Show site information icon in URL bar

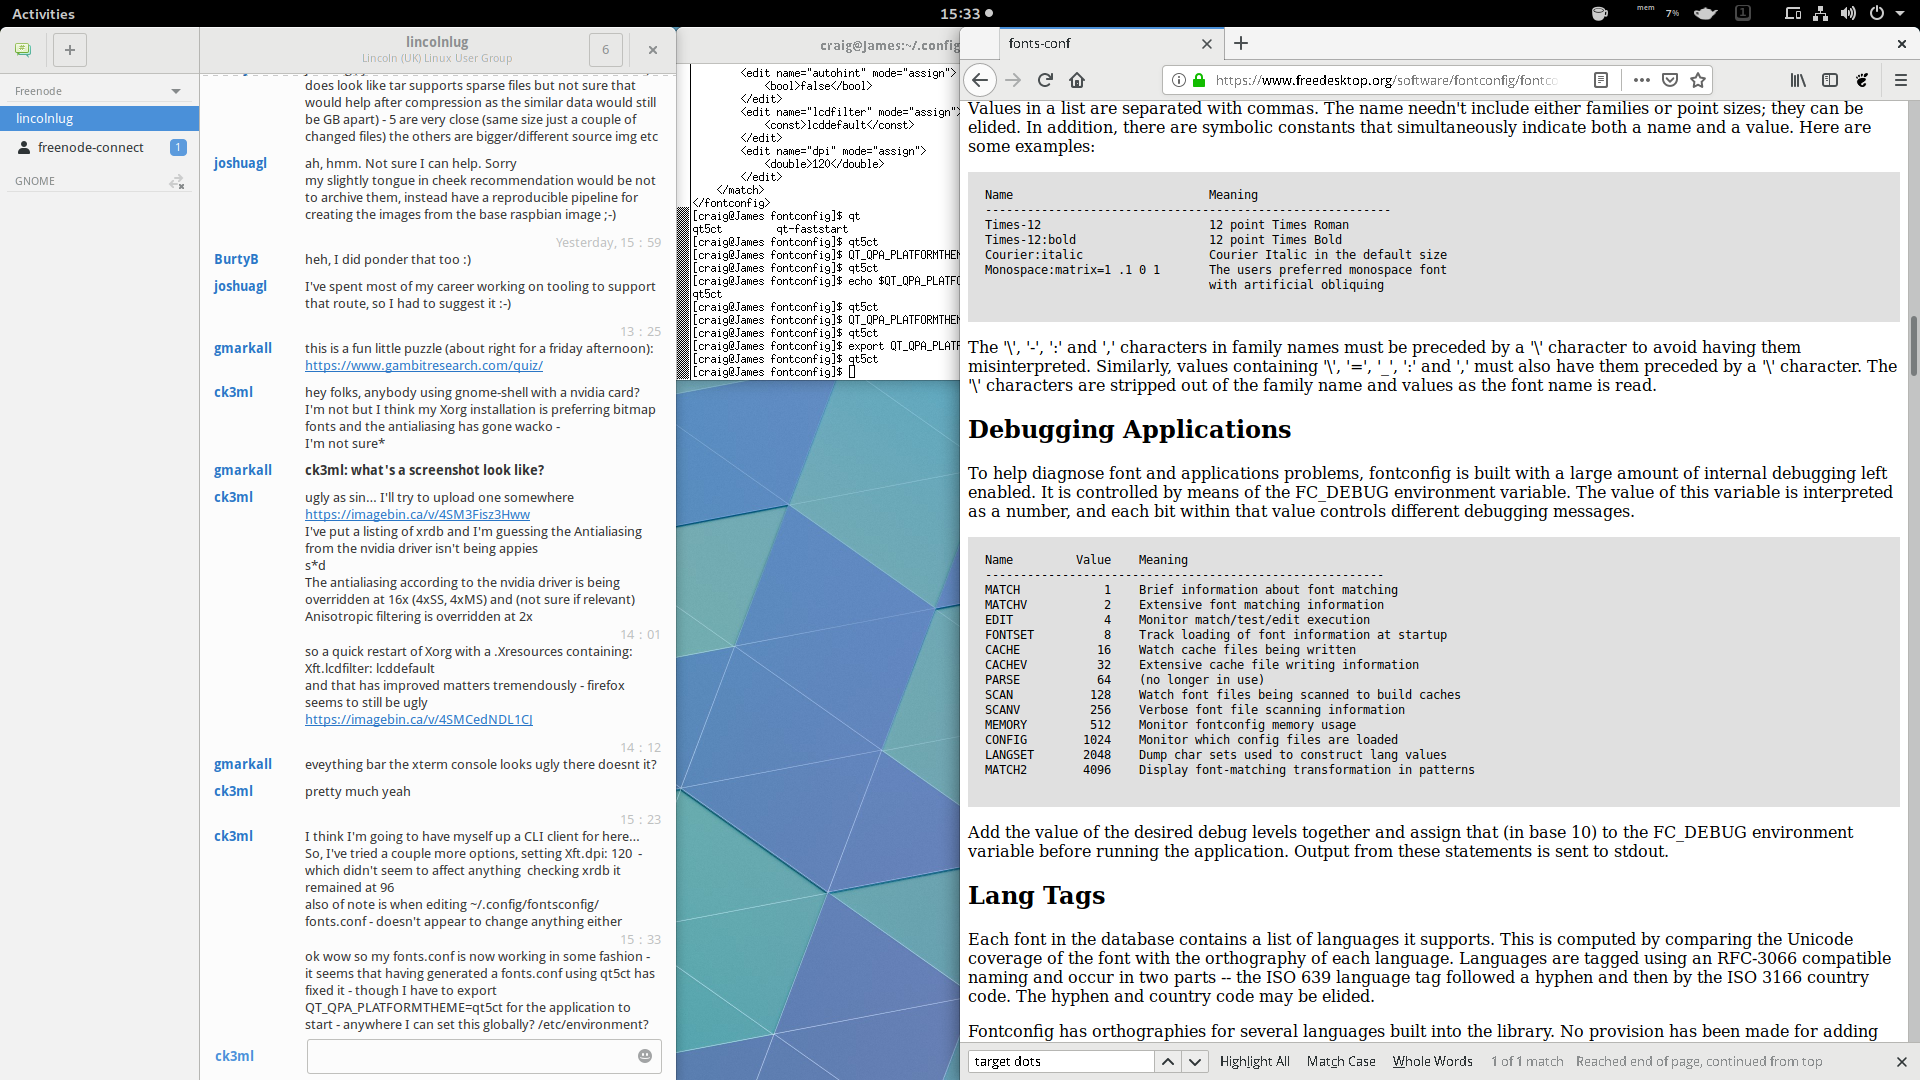click(1179, 80)
